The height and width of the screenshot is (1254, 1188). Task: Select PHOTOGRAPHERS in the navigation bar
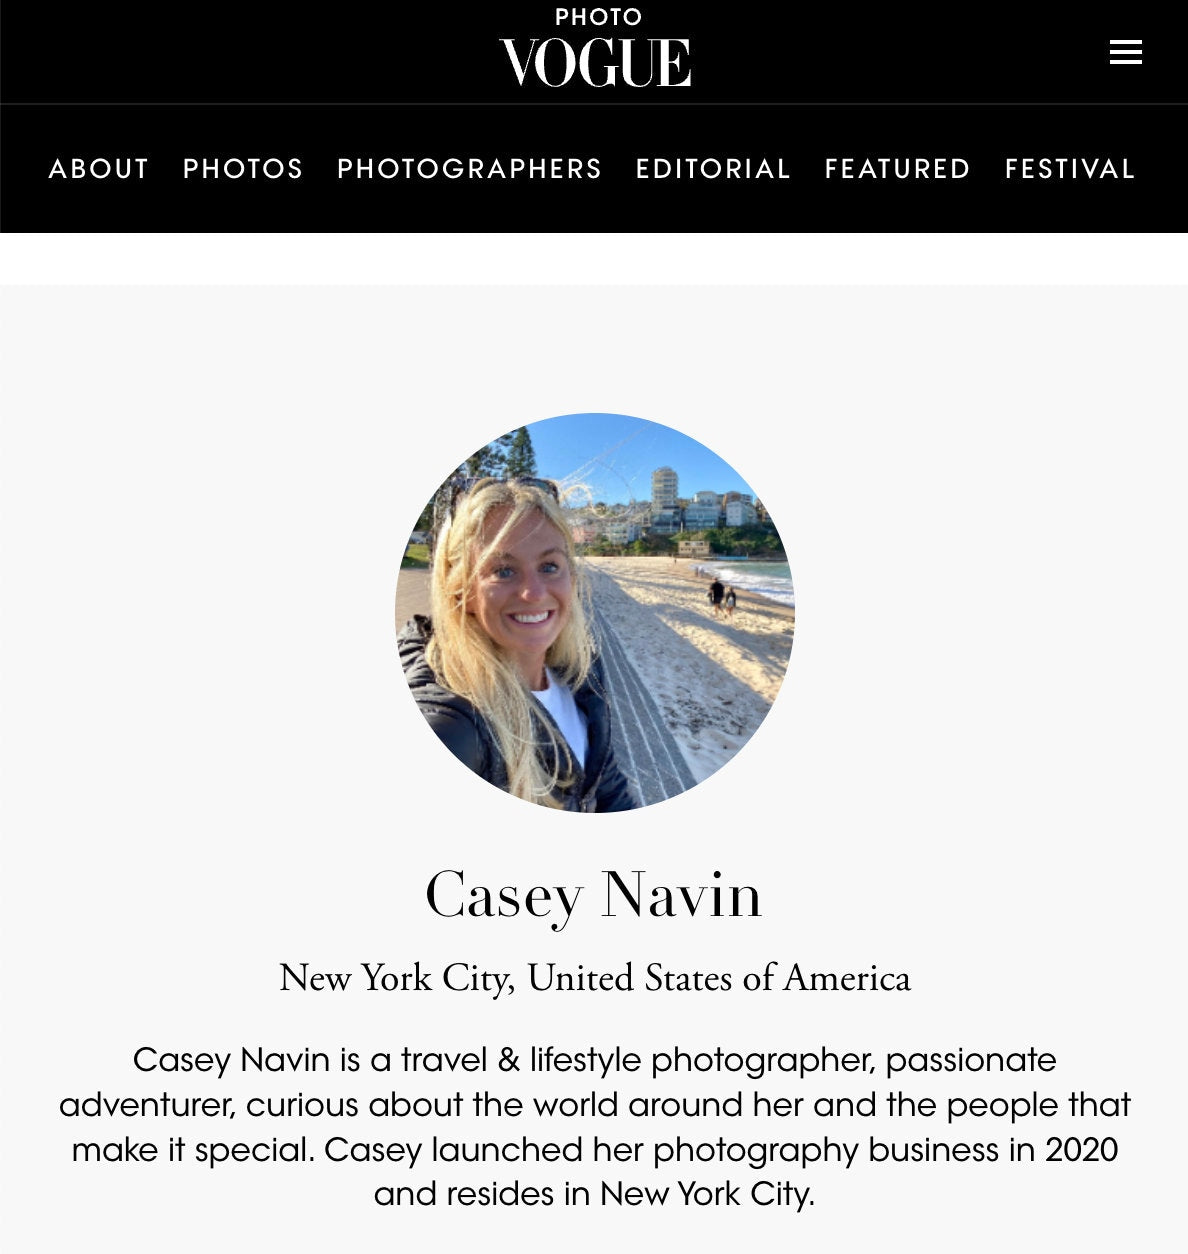470,169
